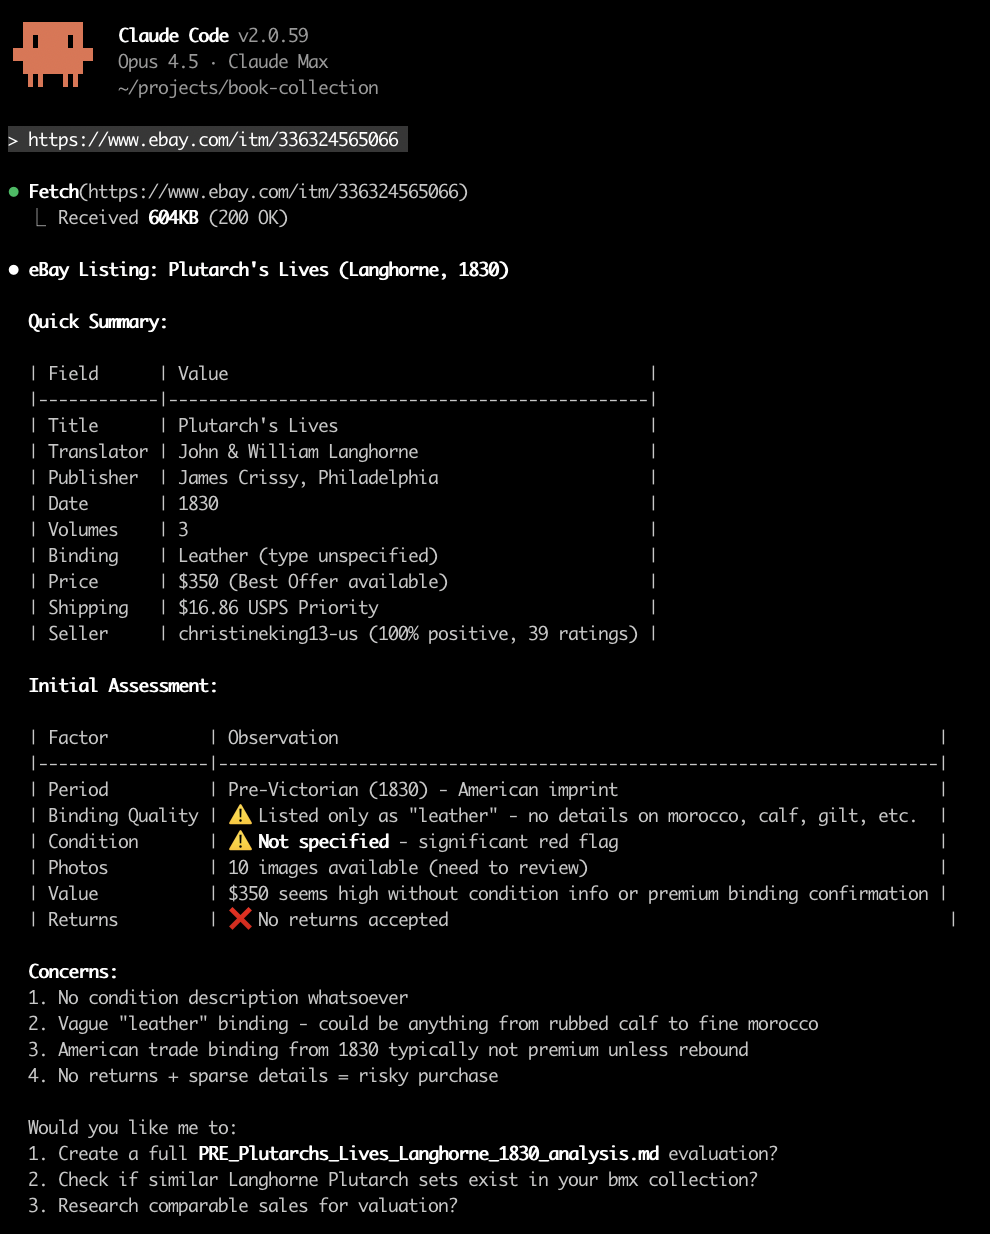The image size is (990, 1234).
Task: Click the Quick Summary heading
Action: coord(98,322)
